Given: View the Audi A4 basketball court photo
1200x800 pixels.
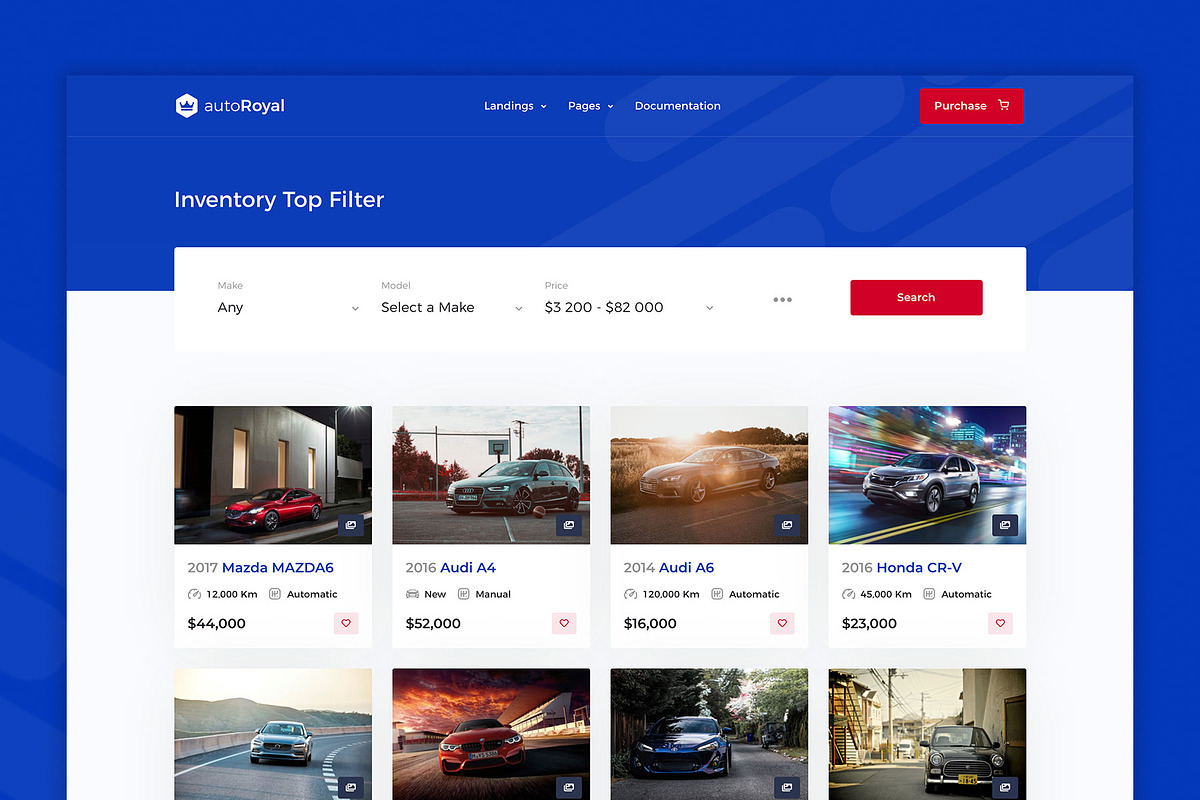Looking at the screenshot, I should pyautogui.click(x=491, y=475).
